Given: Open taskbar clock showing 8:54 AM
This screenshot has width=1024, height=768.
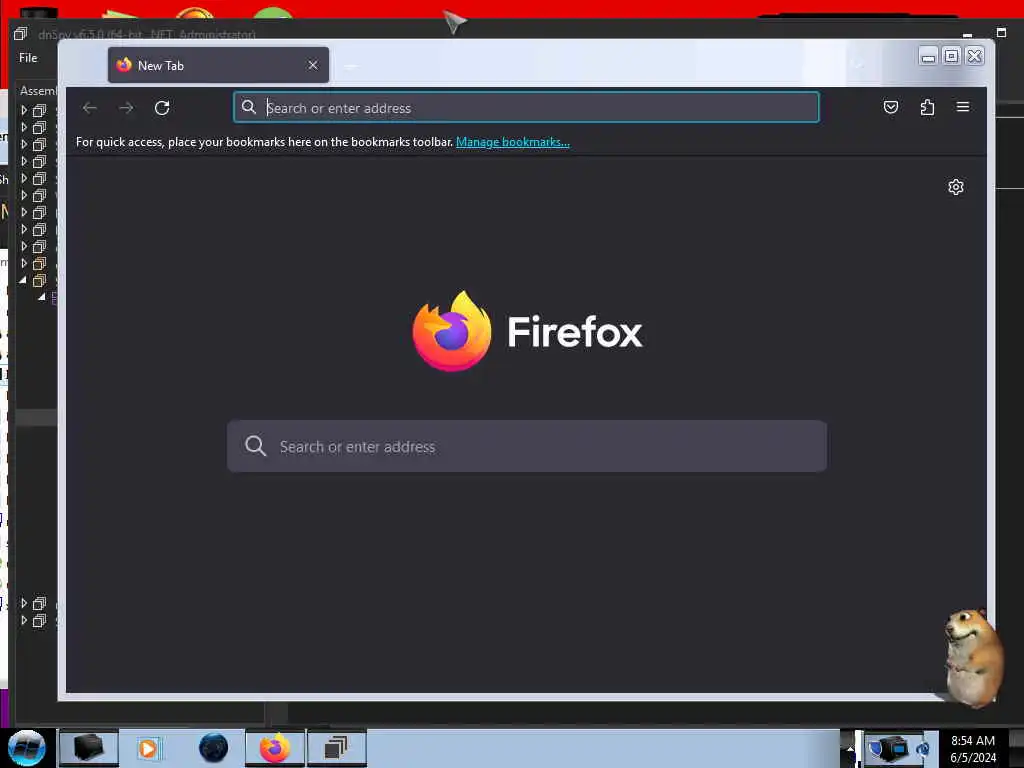Looking at the screenshot, I should pos(973,749).
